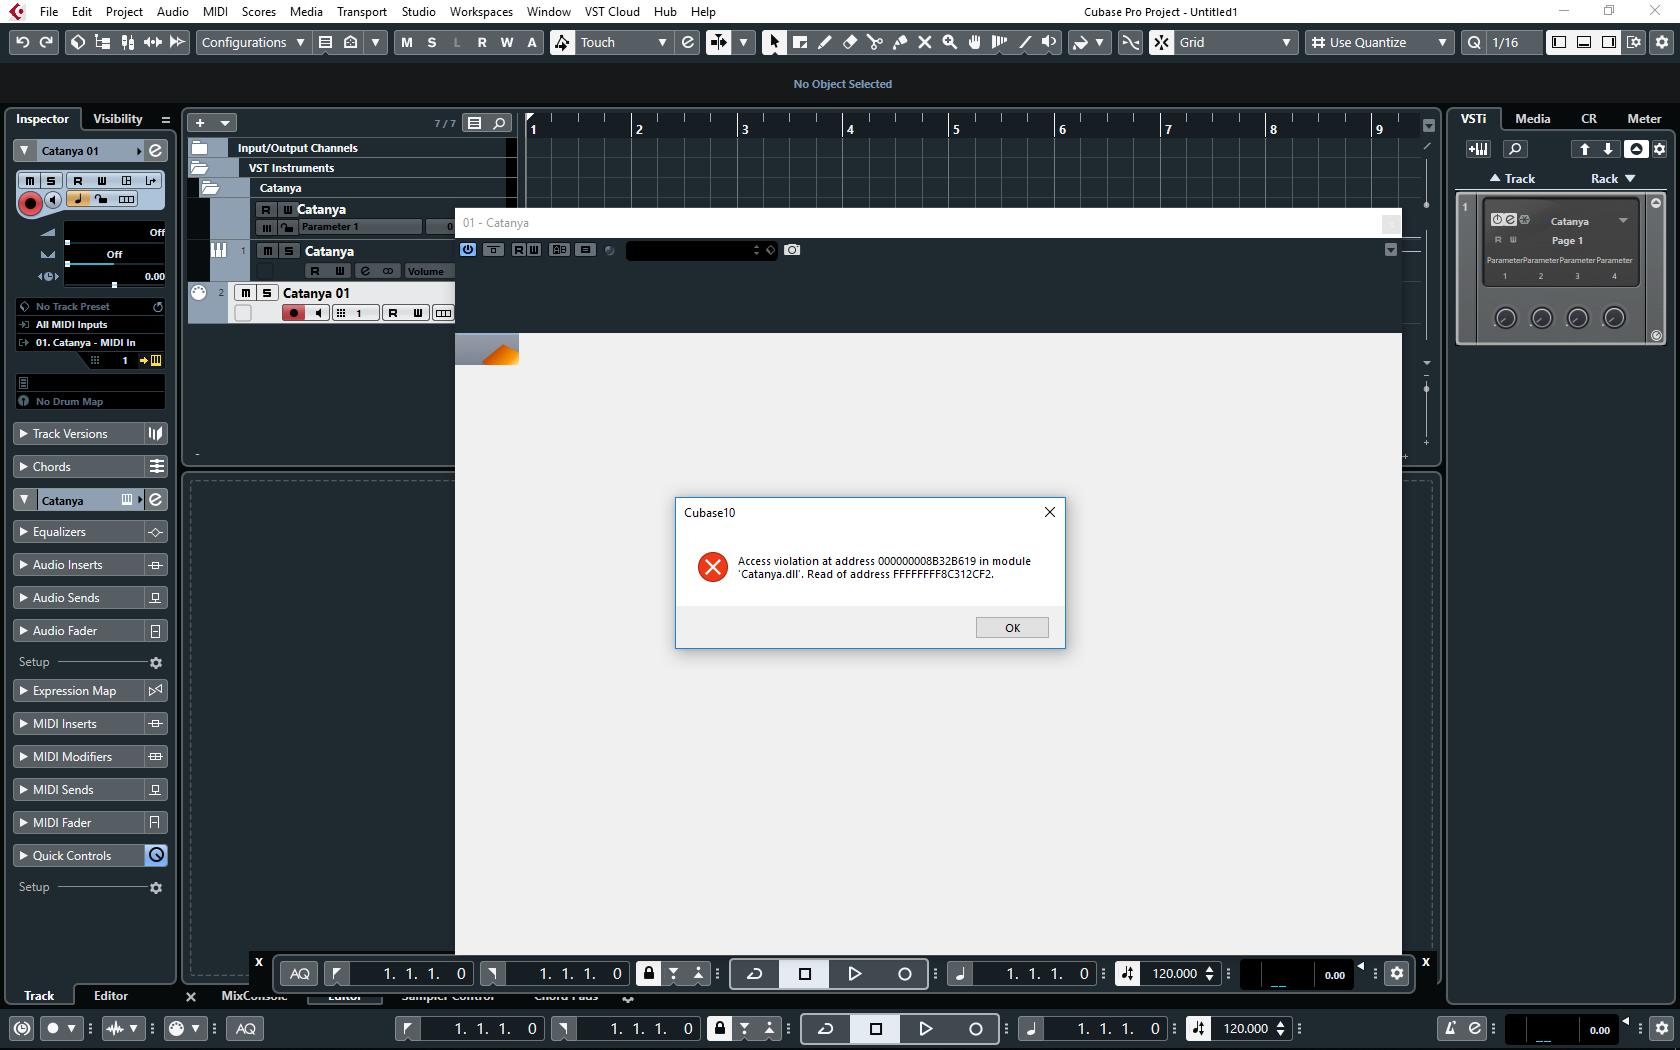This screenshot has height=1050, width=1680.
Task: Click OK in the access violation dialog
Action: coord(1012,628)
